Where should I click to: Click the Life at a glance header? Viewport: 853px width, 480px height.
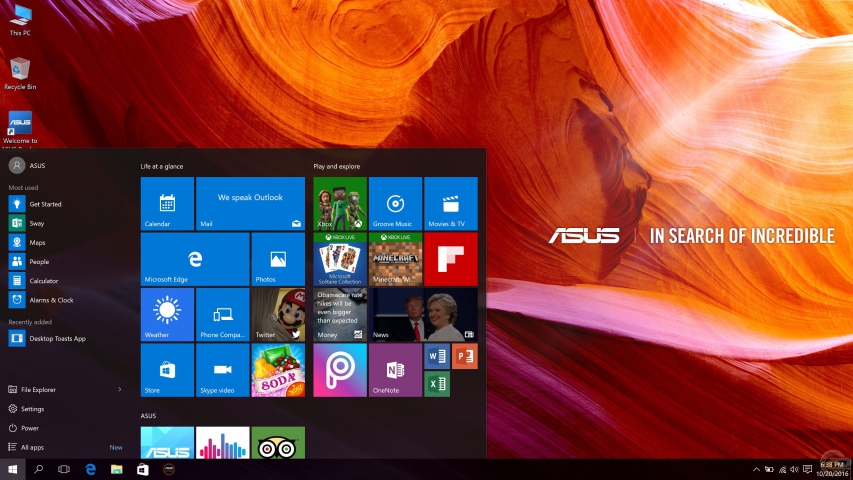click(162, 167)
